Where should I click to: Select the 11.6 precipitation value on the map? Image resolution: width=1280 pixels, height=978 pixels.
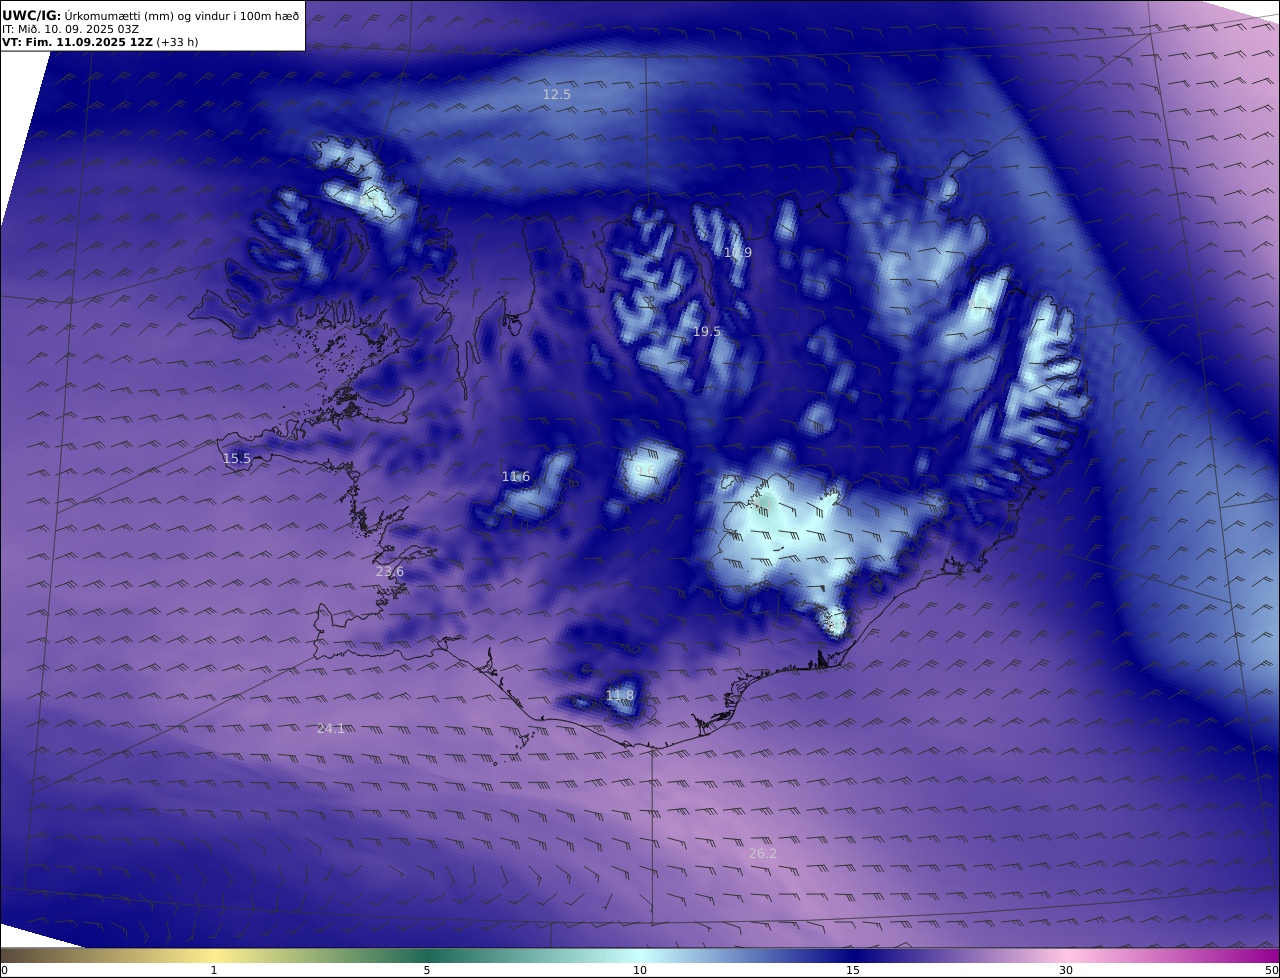pyautogui.click(x=516, y=477)
